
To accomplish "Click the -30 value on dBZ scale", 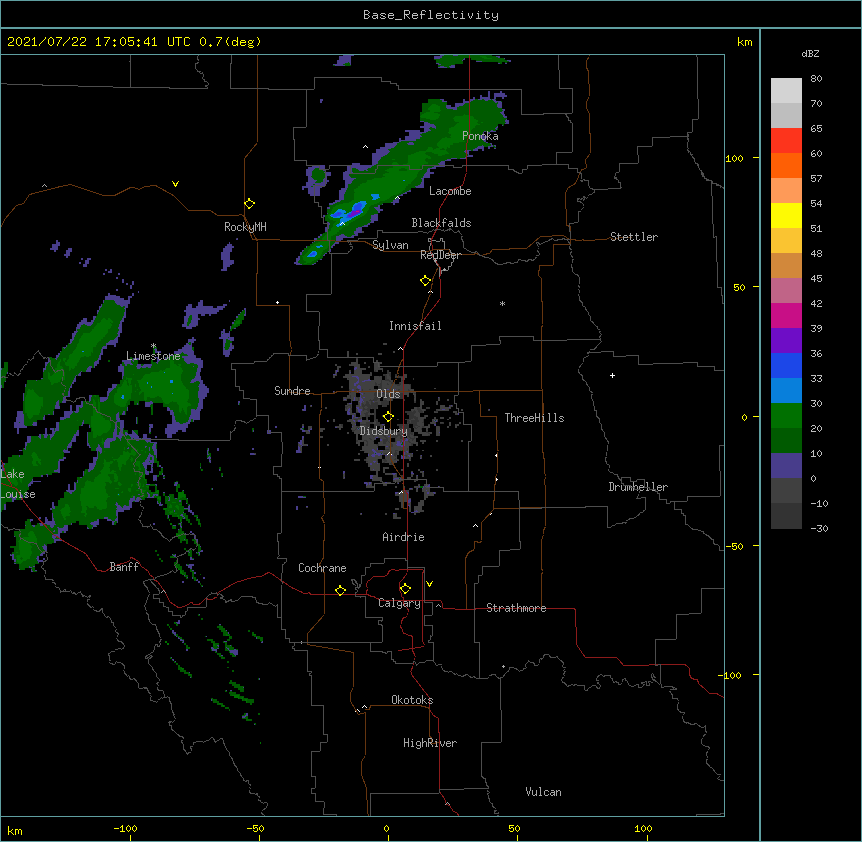I will [819, 528].
